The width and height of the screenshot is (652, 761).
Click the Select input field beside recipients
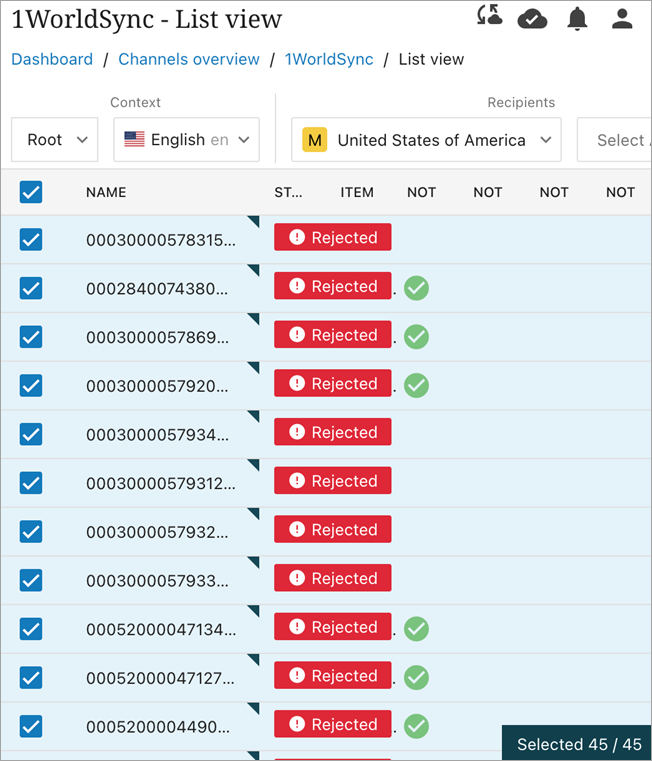coord(621,140)
